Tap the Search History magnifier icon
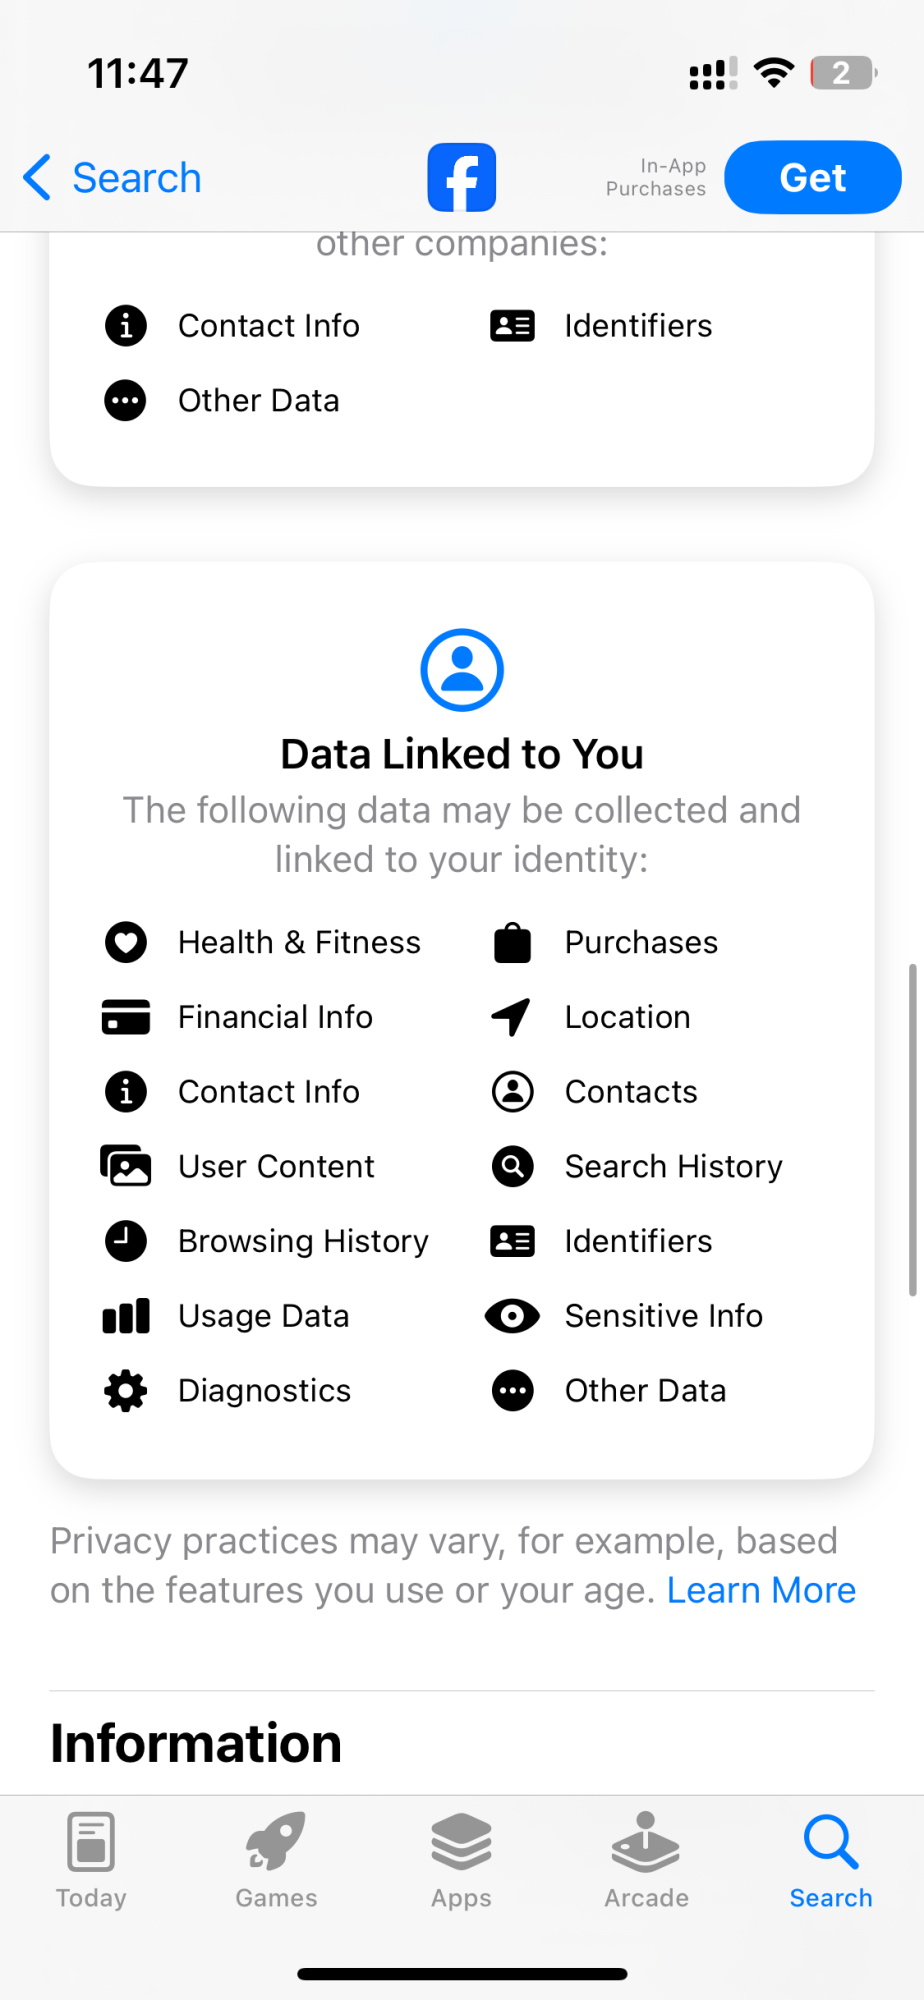 512,1166
